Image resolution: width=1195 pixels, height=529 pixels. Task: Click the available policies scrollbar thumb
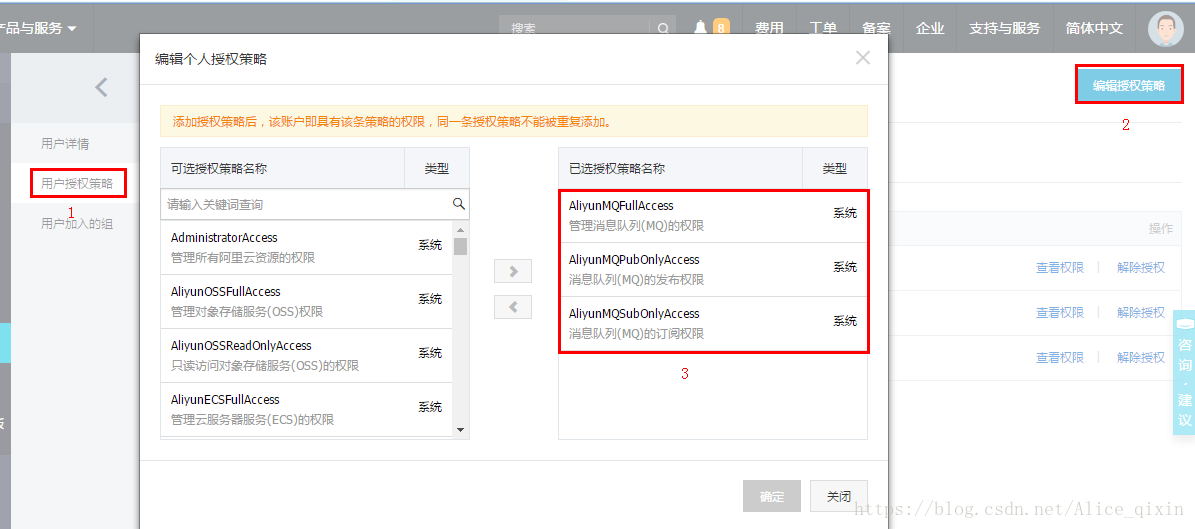click(460, 246)
